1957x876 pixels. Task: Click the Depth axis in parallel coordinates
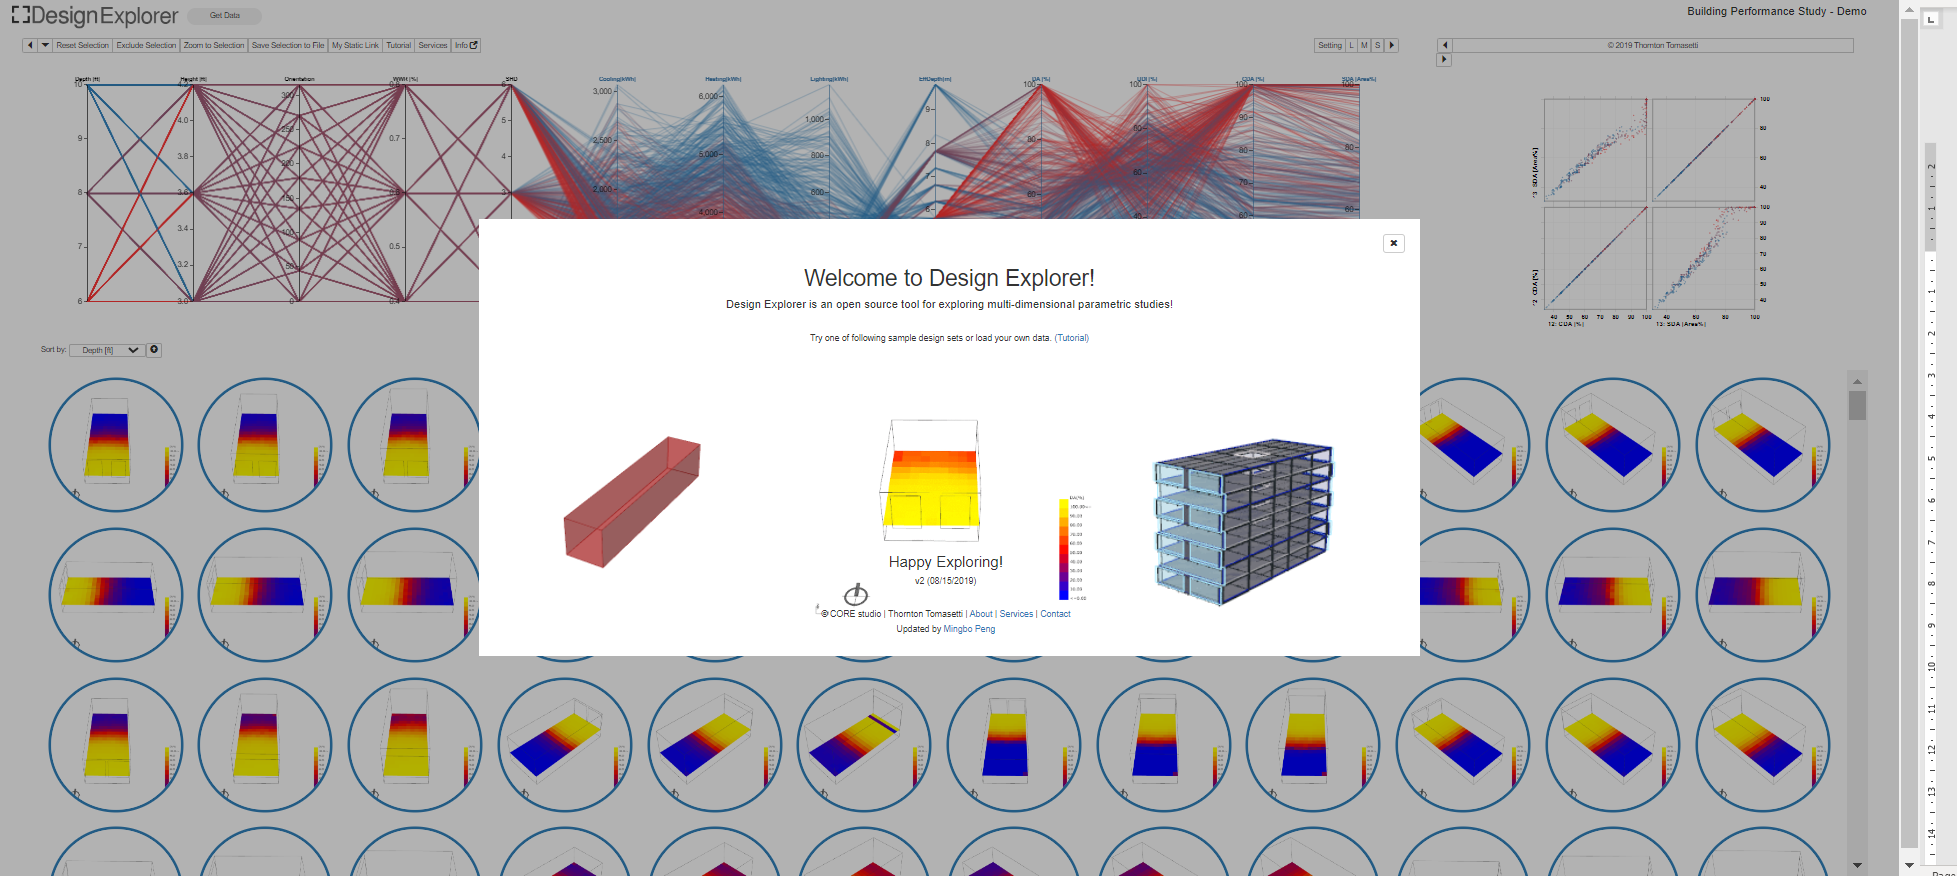pos(88,192)
